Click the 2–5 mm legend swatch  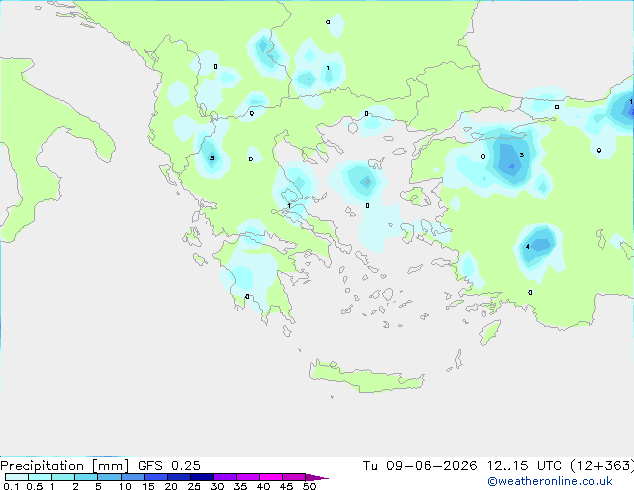coord(86,477)
